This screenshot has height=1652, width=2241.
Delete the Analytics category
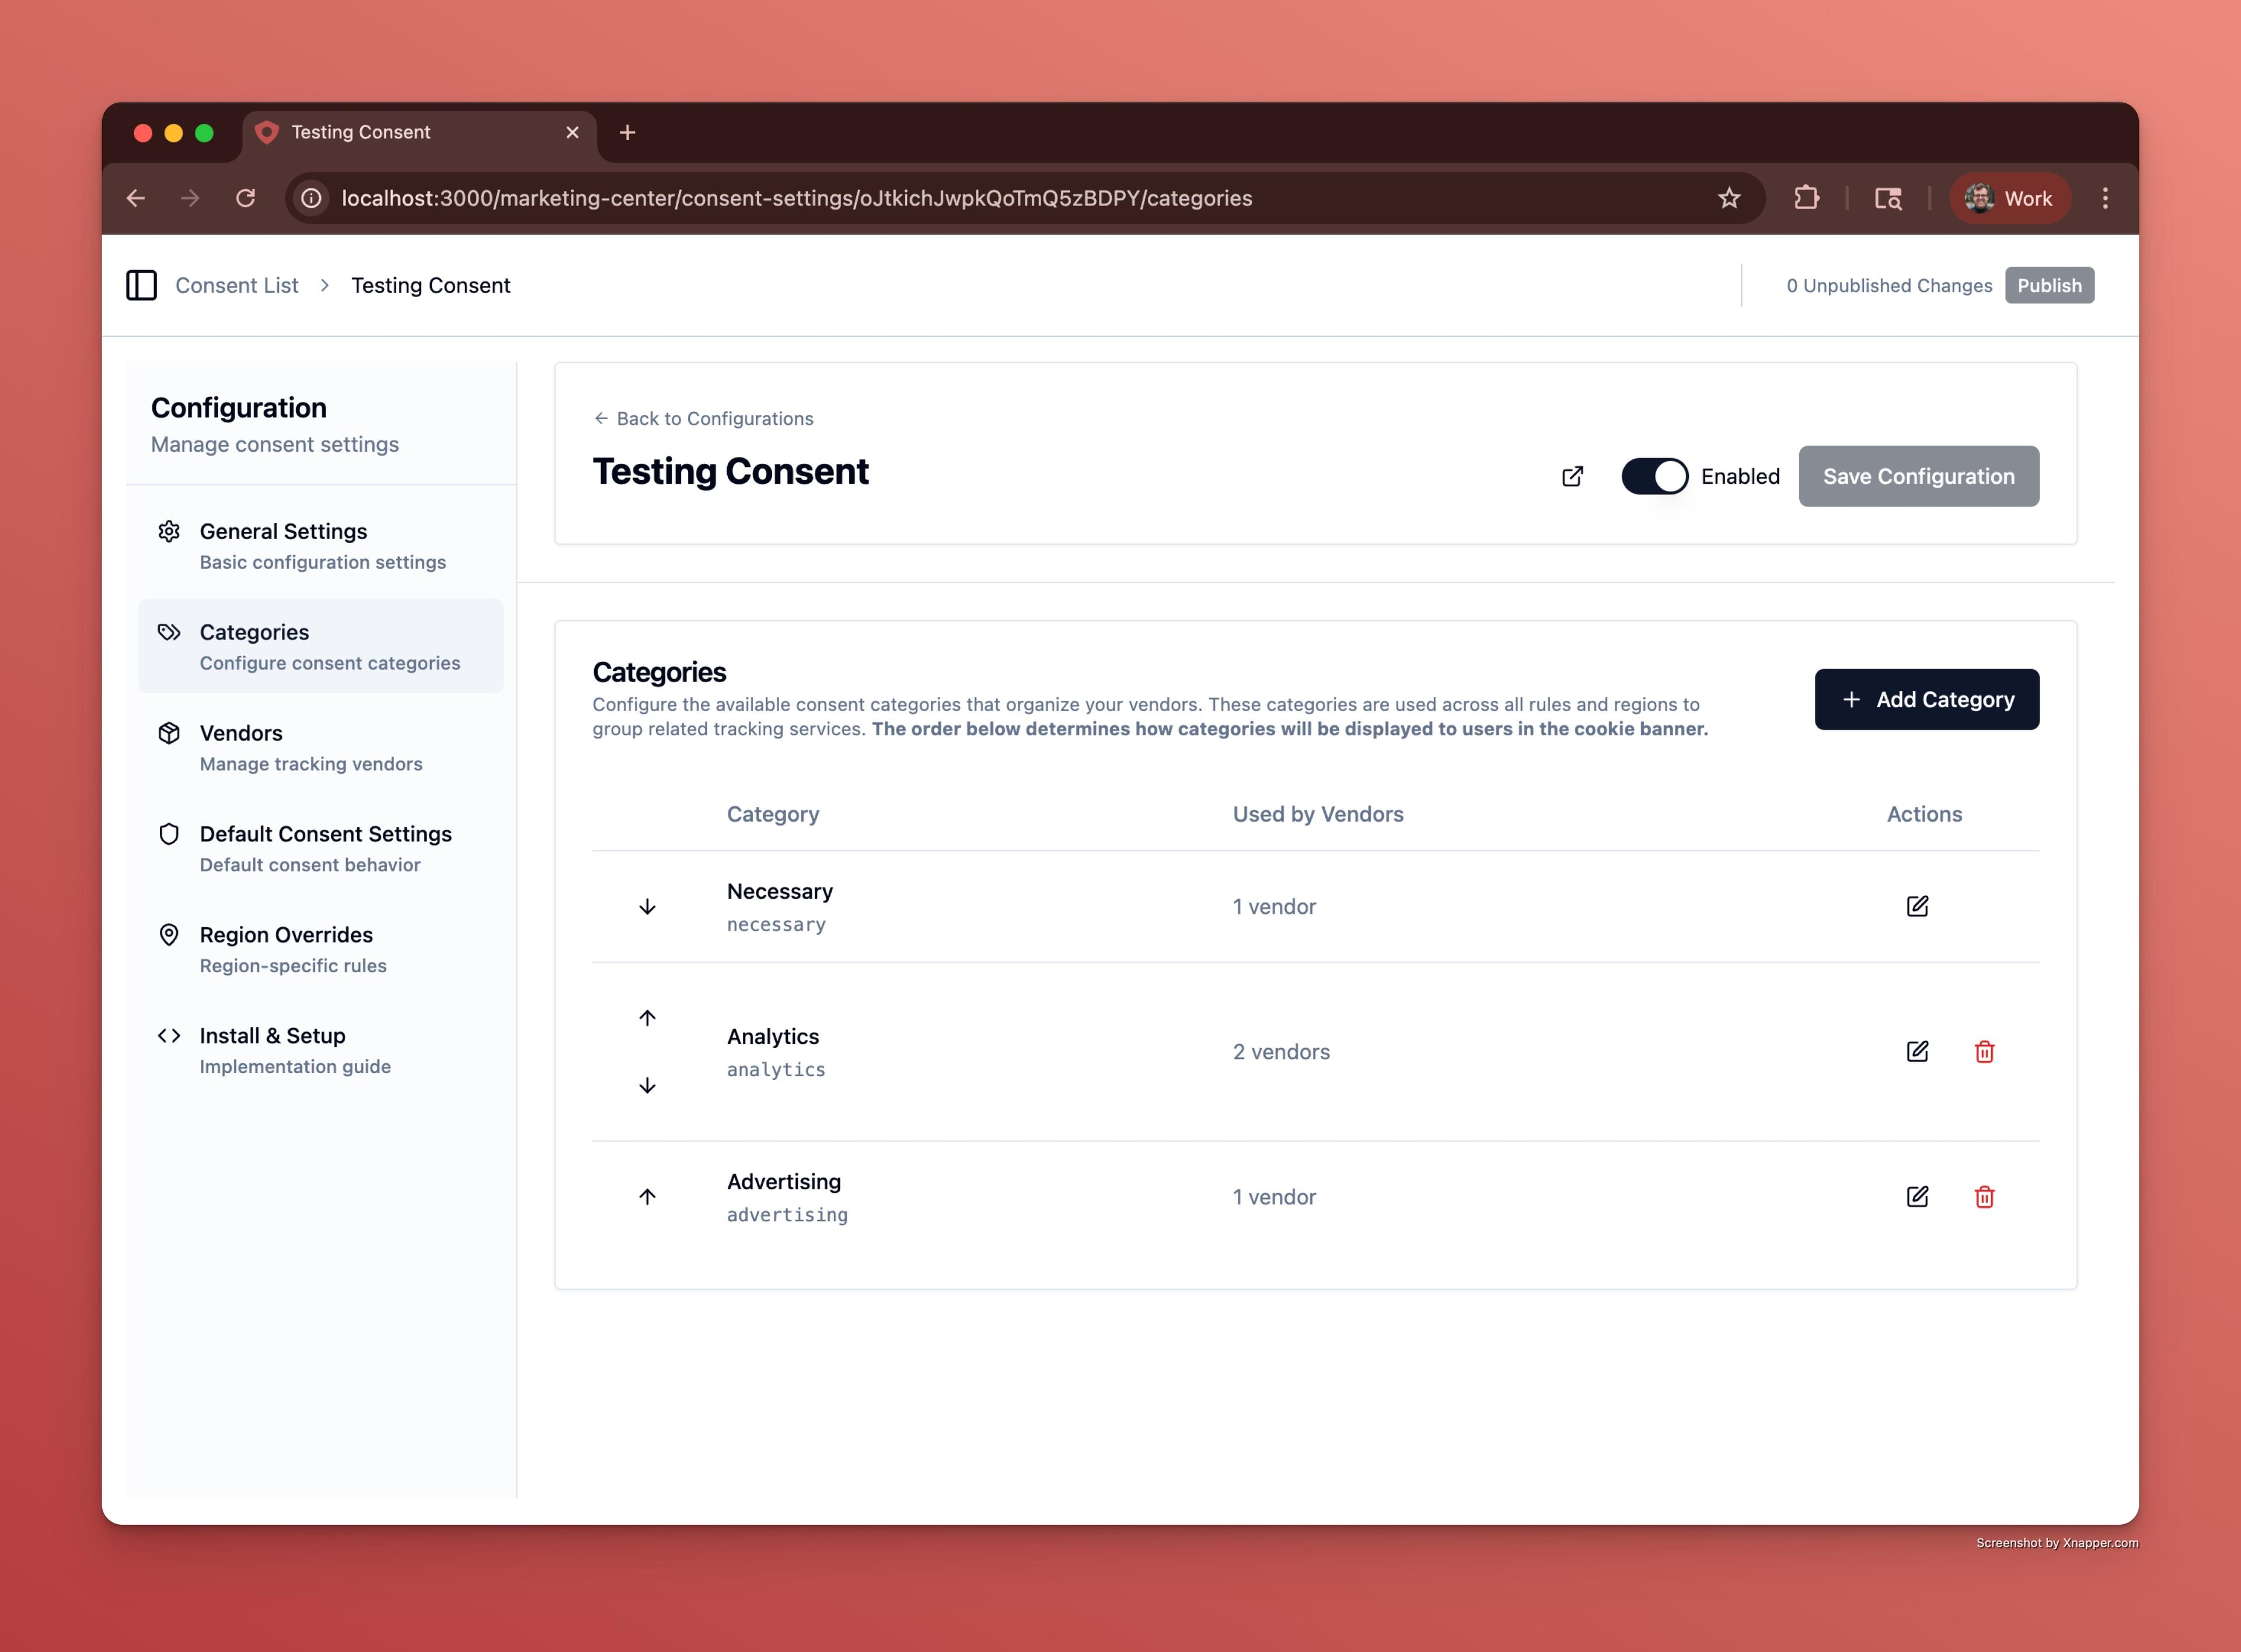click(1984, 1051)
